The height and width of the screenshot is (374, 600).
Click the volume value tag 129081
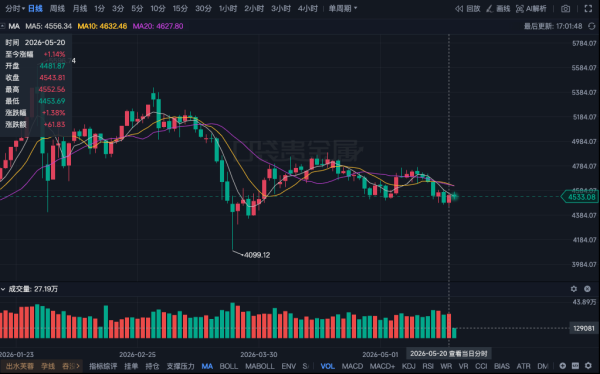tap(584, 328)
